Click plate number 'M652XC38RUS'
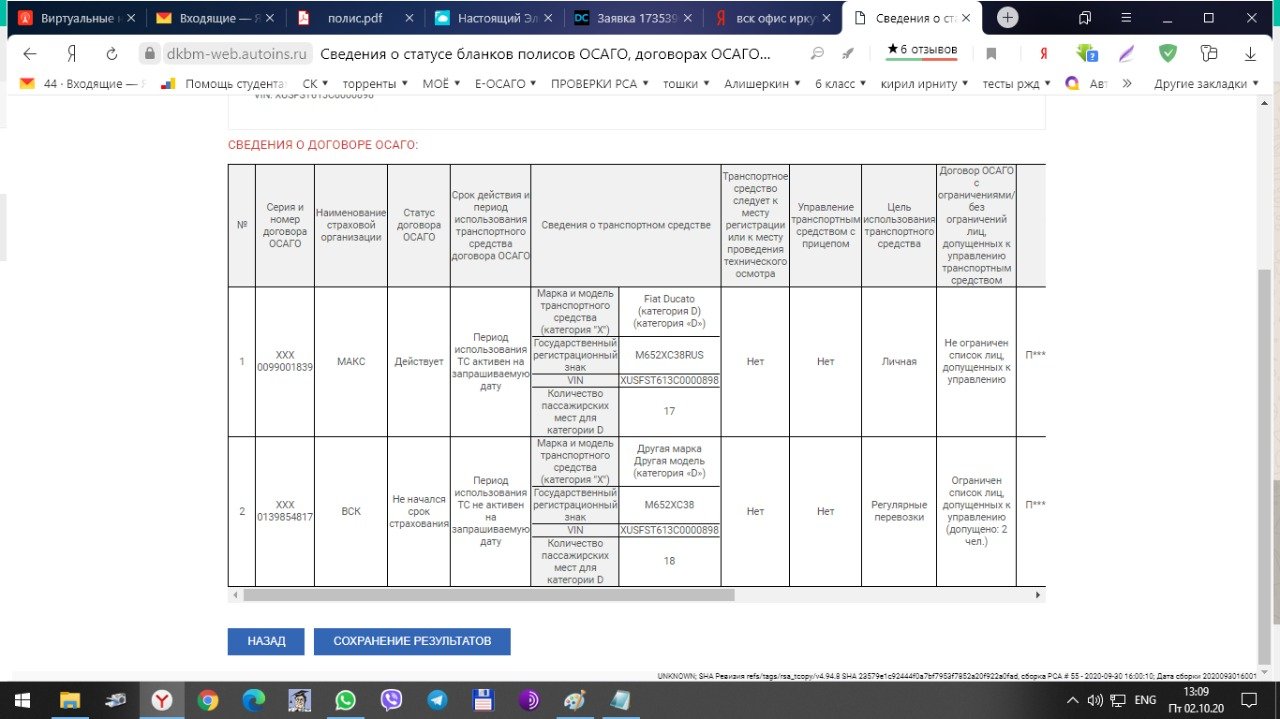Image resolution: width=1280 pixels, height=719 pixels. (x=669, y=355)
